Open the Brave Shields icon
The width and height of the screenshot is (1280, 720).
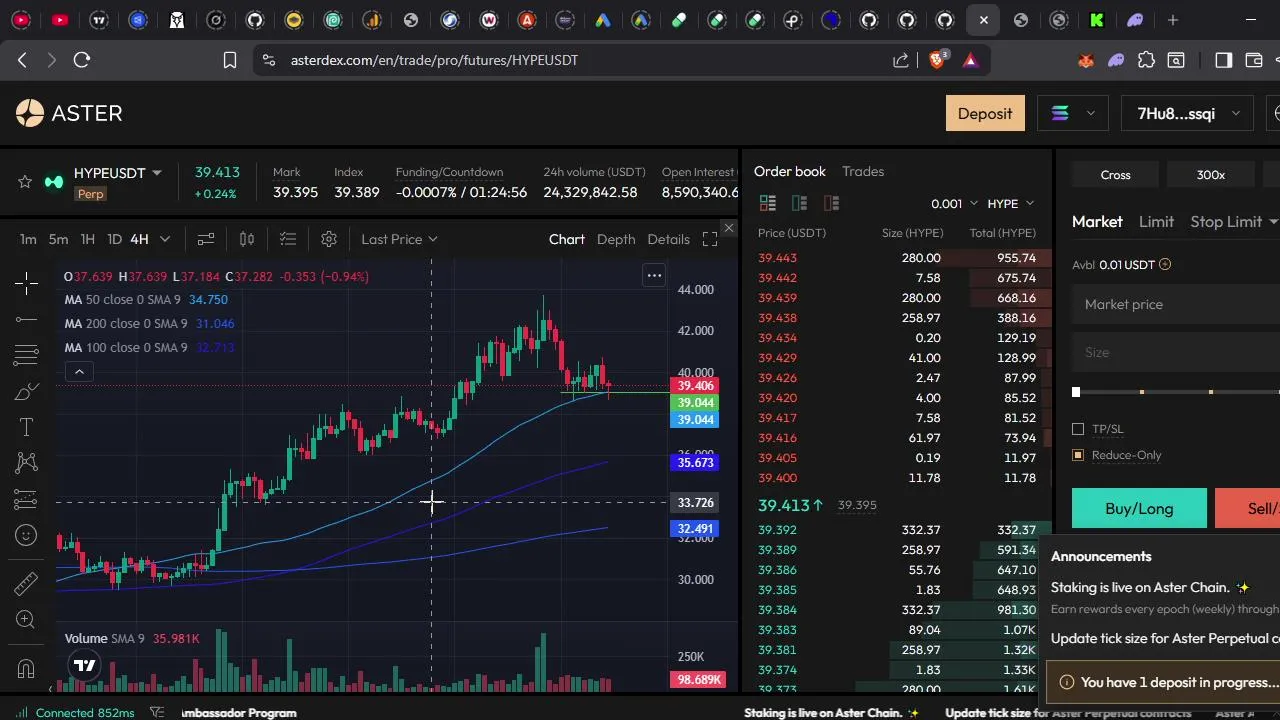937,60
